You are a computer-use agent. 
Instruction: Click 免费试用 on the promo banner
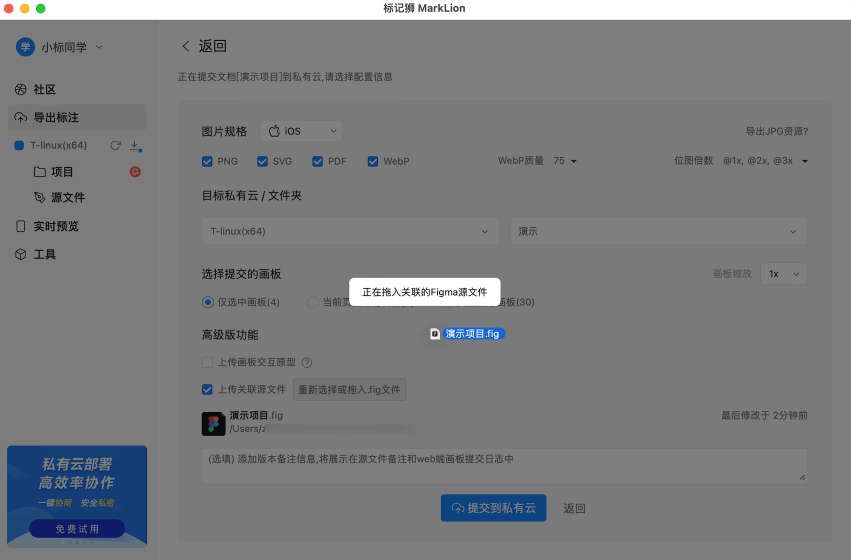pyautogui.click(x=77, y=529)
